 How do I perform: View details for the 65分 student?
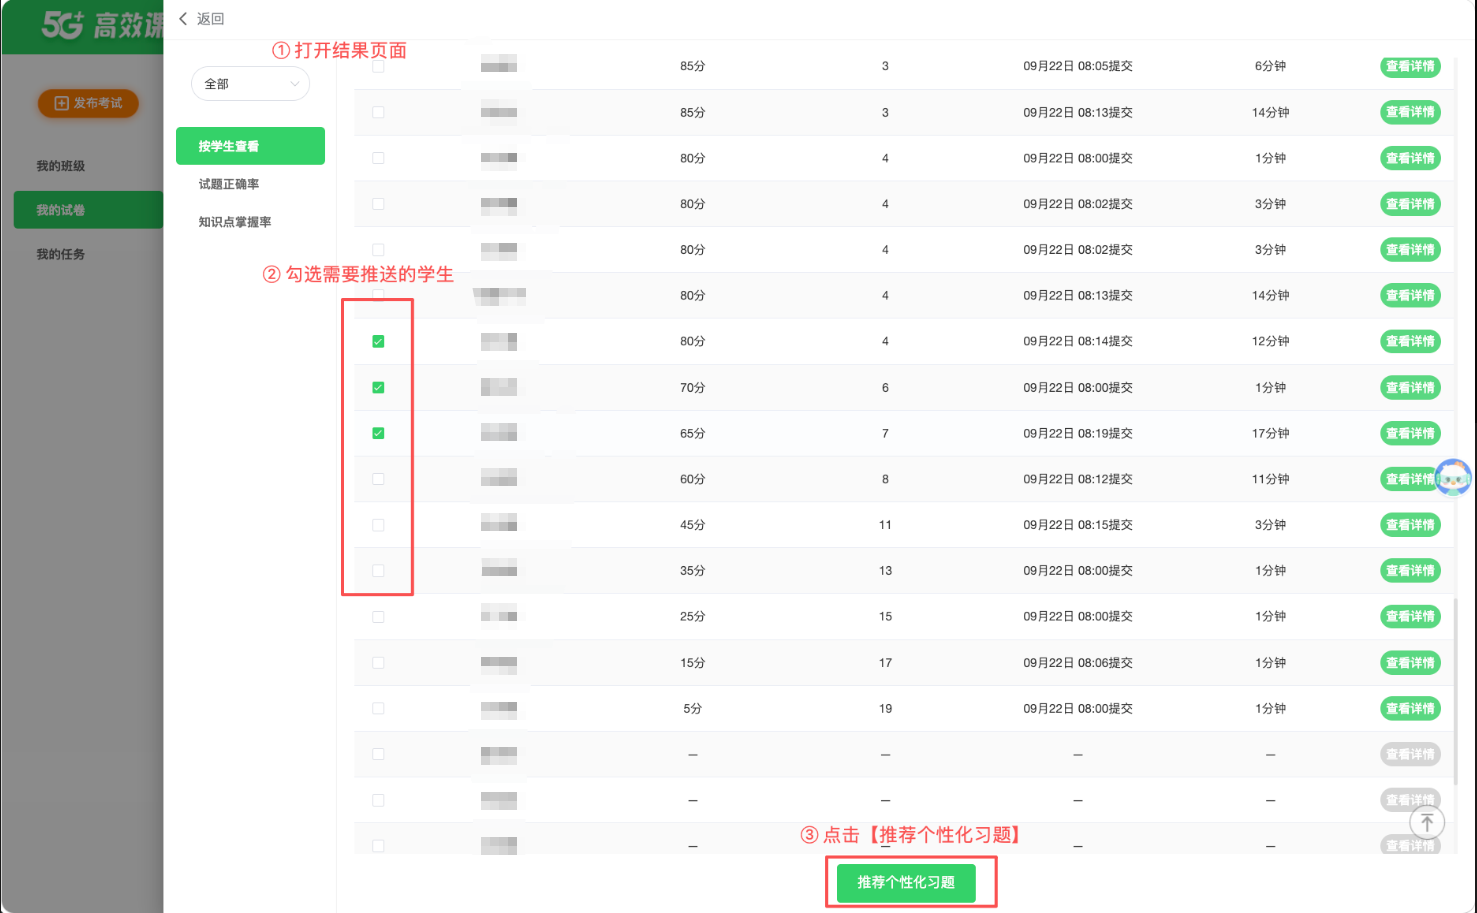click(x=1410, y=433)
